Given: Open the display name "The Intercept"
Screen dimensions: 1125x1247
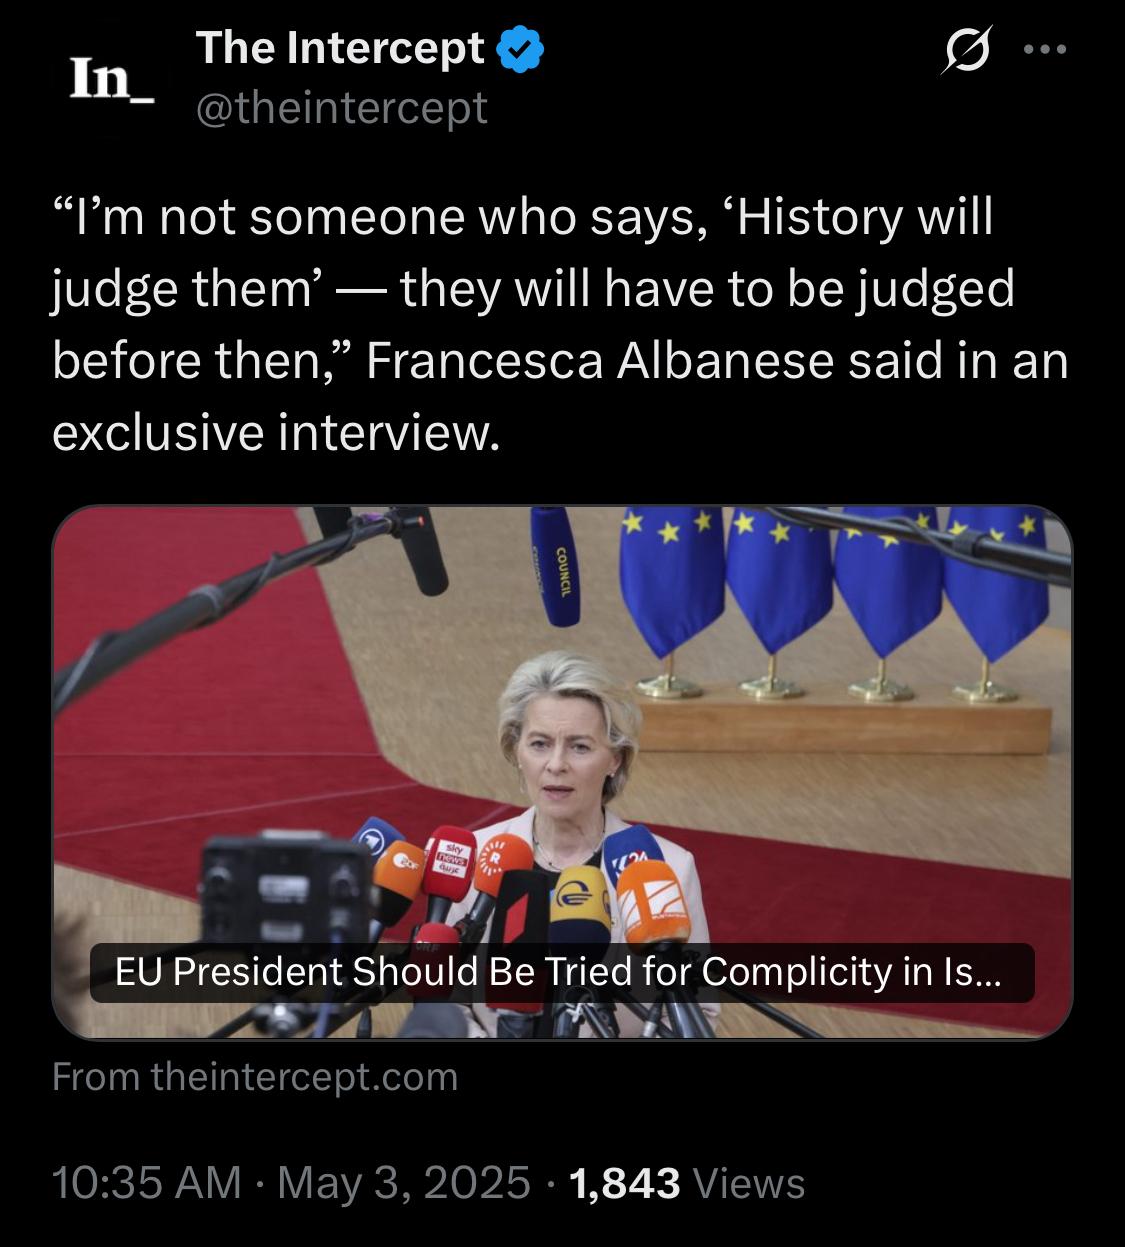Looking at the screenshot, I should coord(340,48).
